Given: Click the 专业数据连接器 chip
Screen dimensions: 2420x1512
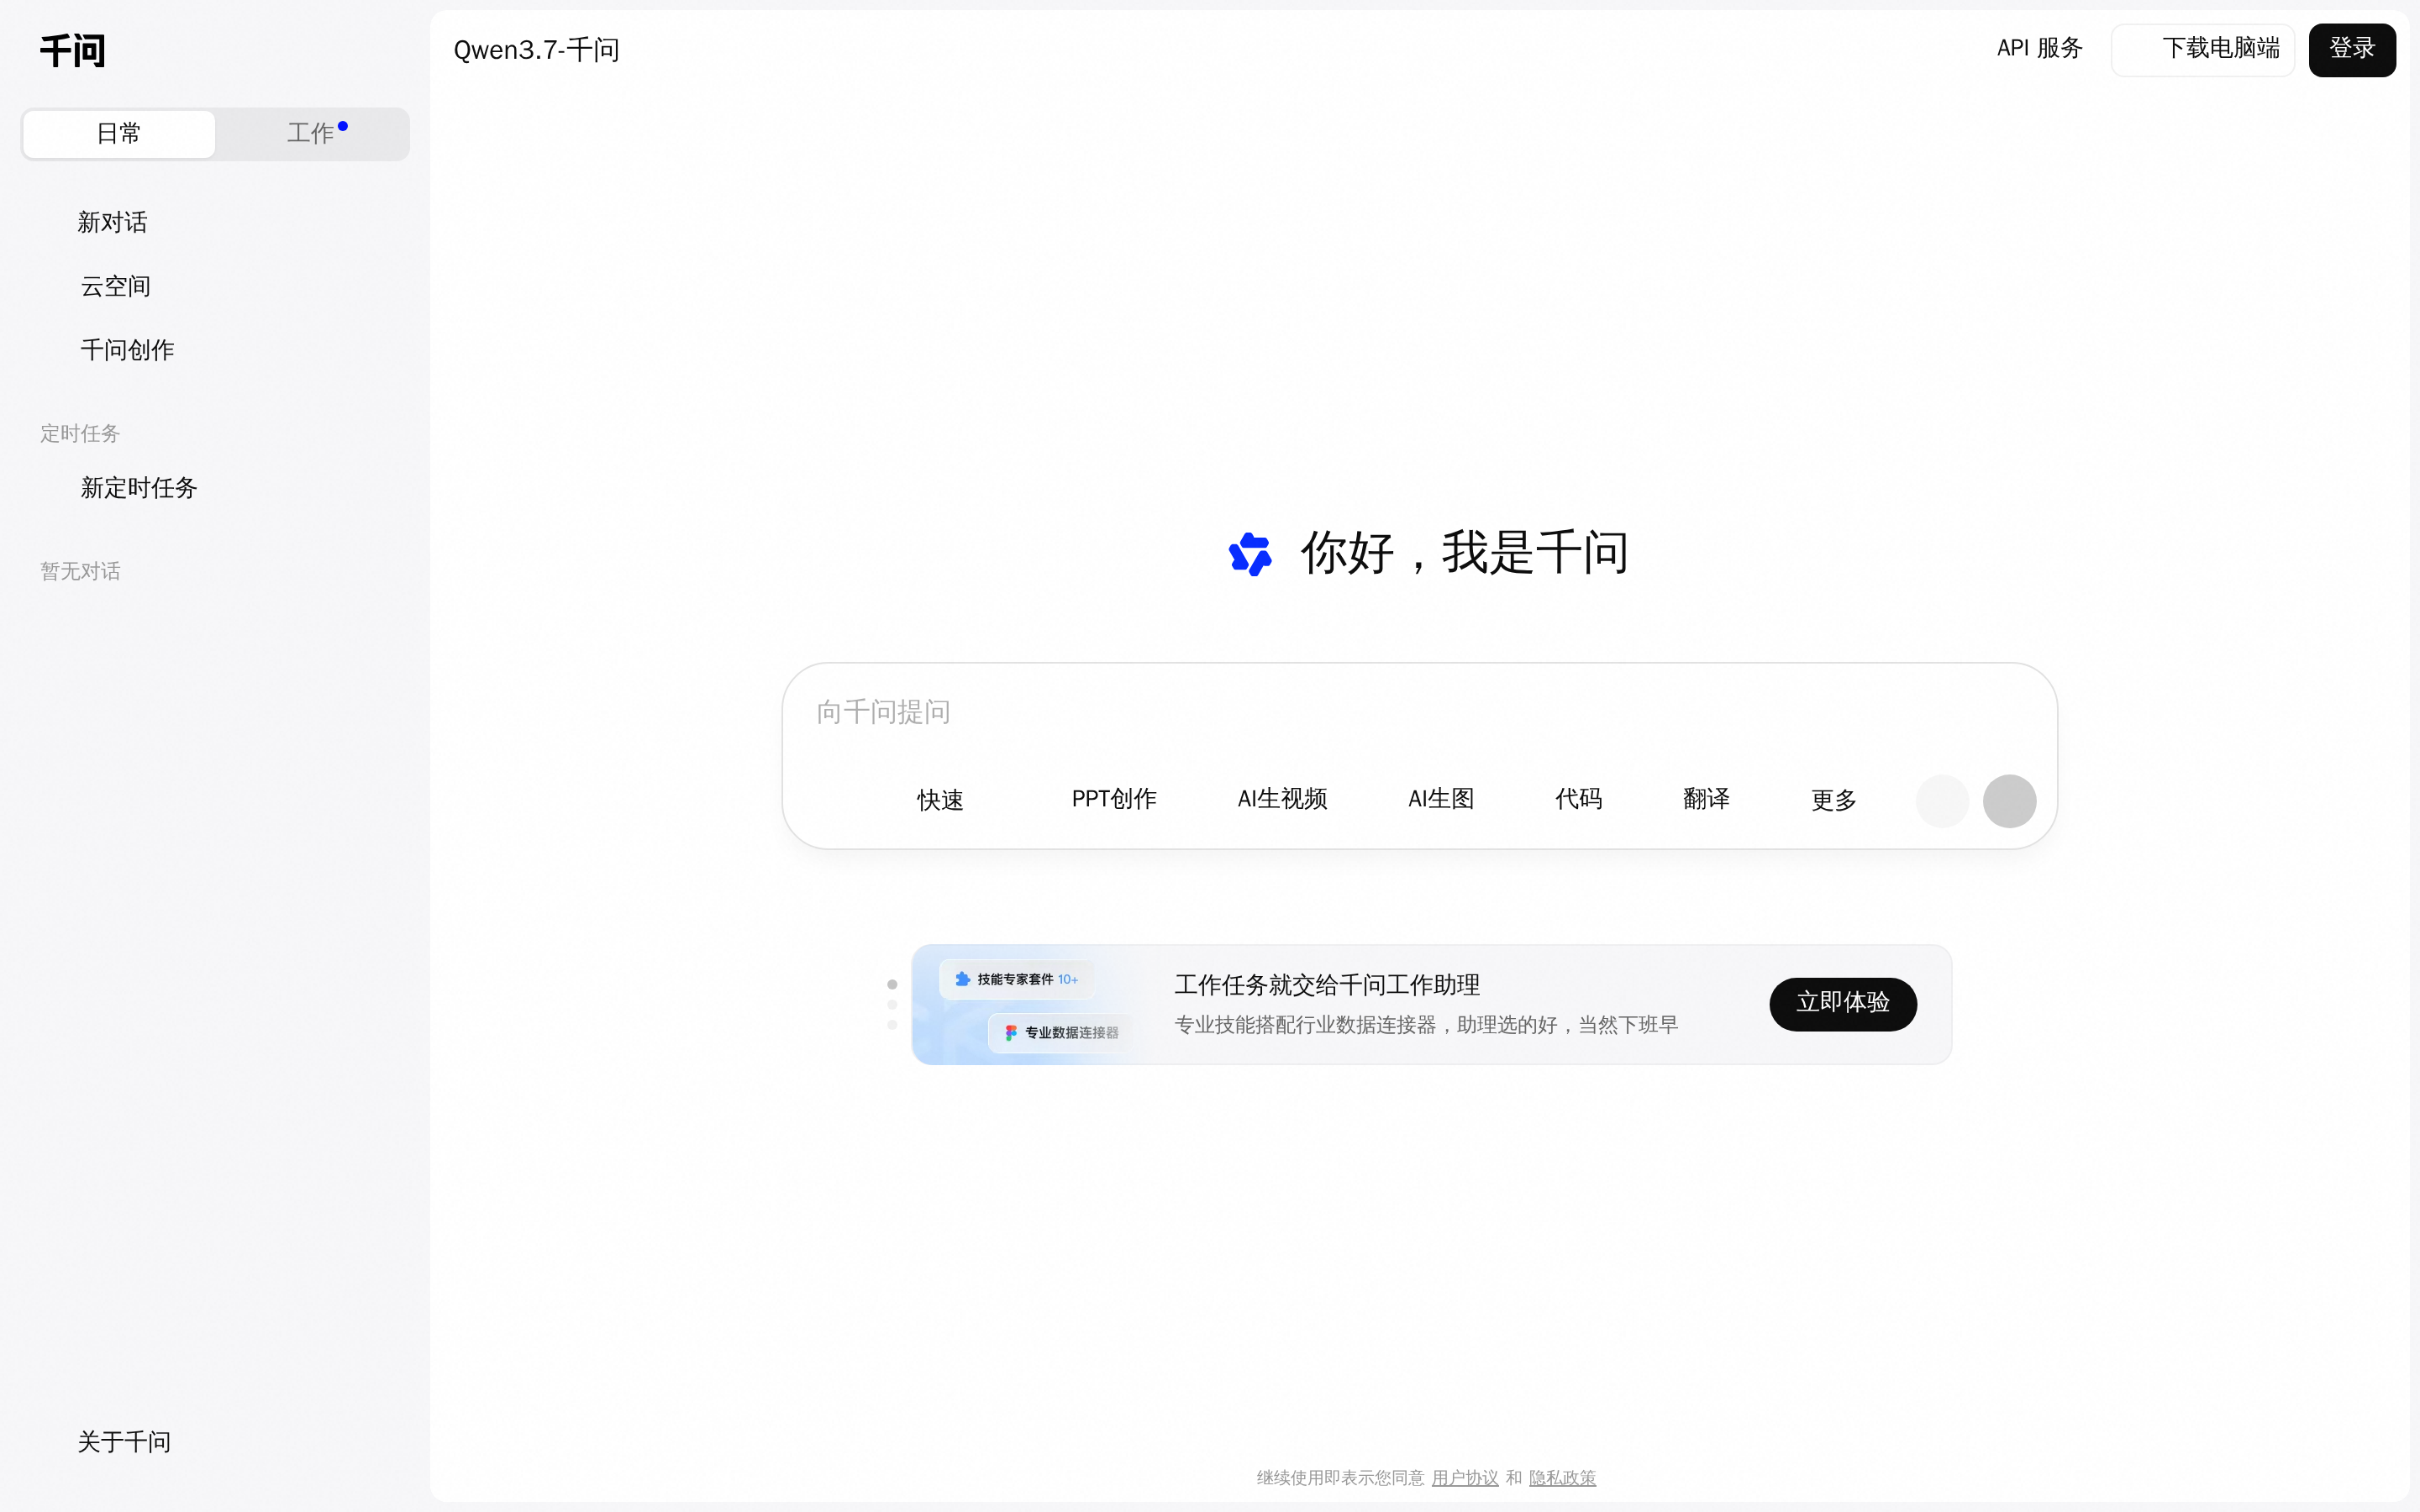Looking at the screenshot, I should point(1062,1032).
